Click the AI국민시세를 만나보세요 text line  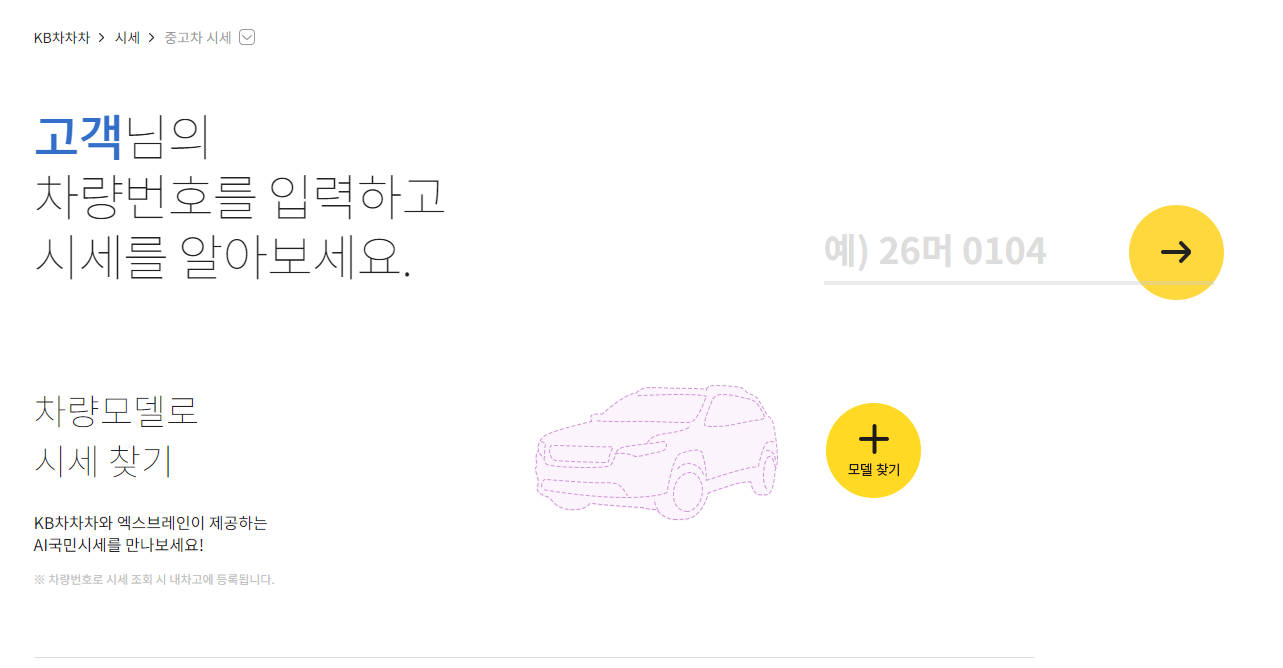point(119,546)
